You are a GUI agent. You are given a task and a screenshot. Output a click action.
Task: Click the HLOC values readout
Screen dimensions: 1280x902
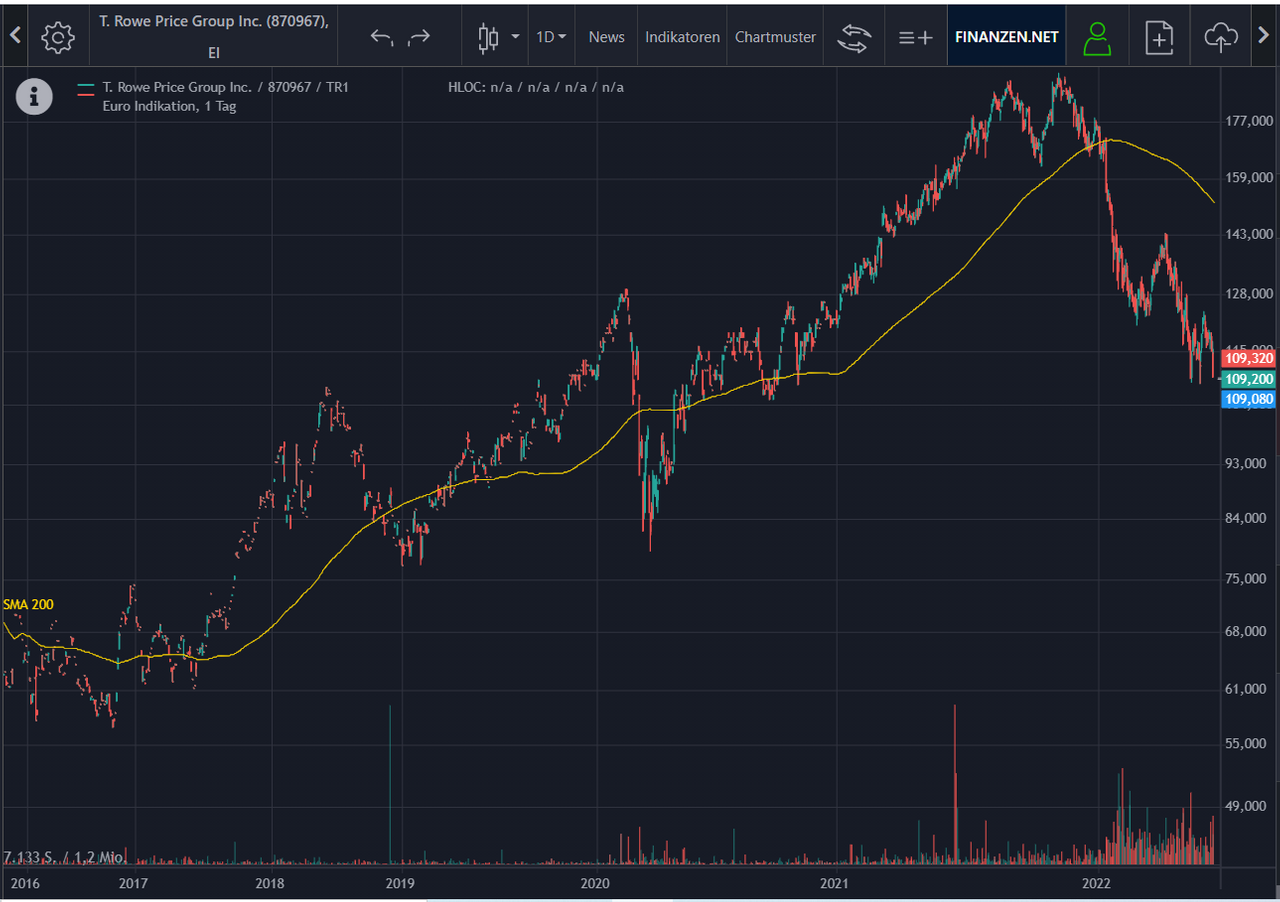[536, 87]
